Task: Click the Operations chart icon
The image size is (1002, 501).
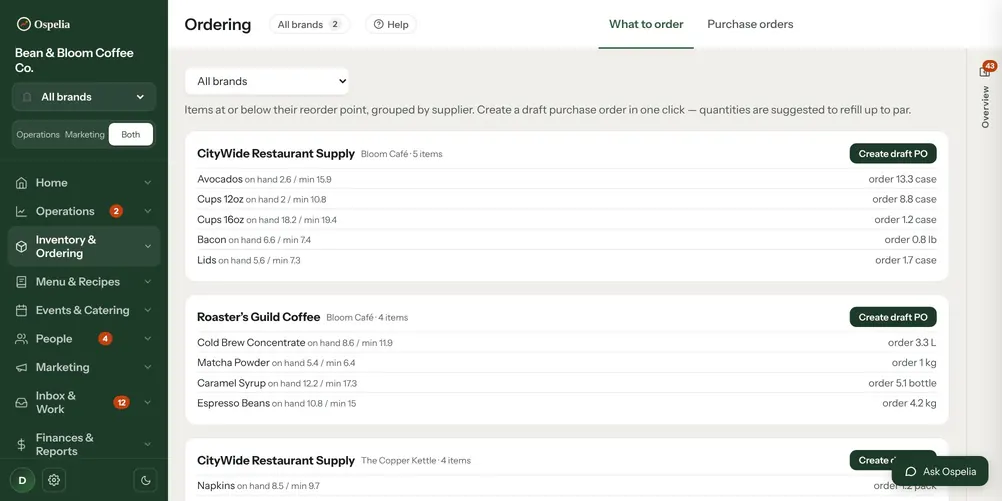Action: [21, 212]
